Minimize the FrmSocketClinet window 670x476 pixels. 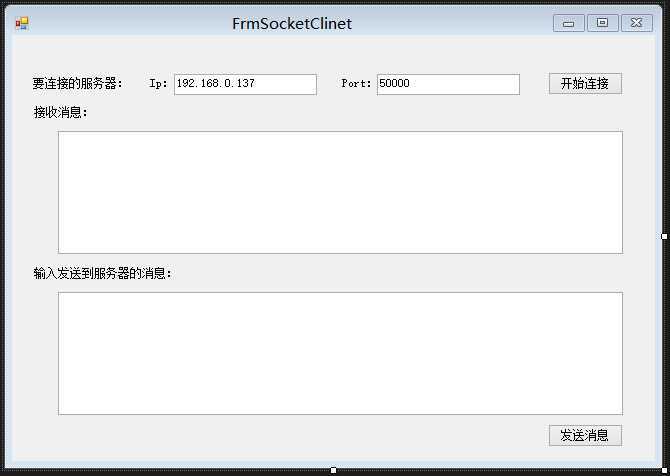(x=569, y=23)
